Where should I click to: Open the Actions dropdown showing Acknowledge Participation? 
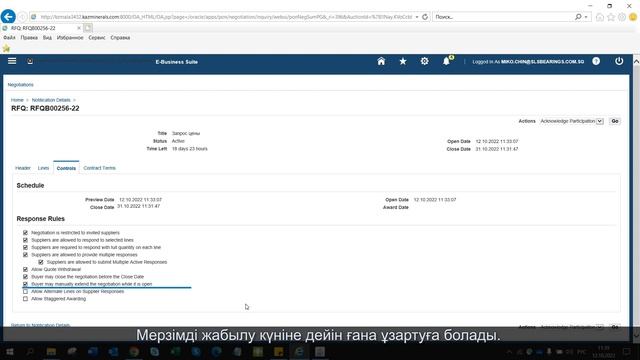pyautogui.click(x=571, y=121)
